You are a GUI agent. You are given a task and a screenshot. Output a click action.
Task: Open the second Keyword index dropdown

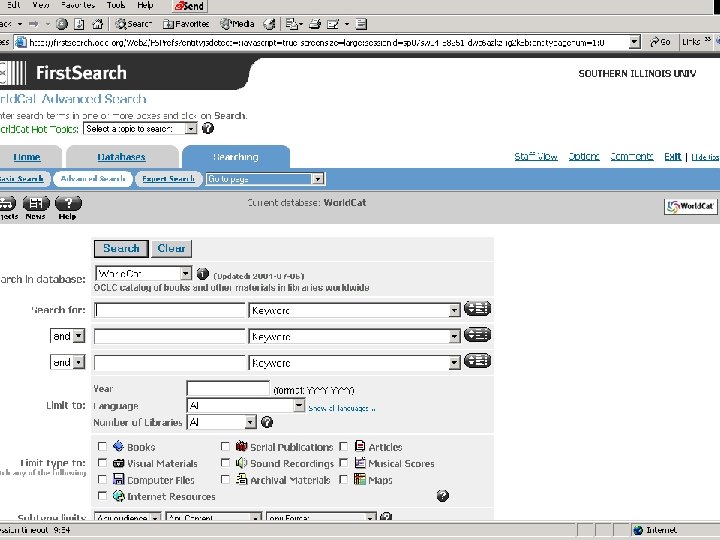point(354,337)
